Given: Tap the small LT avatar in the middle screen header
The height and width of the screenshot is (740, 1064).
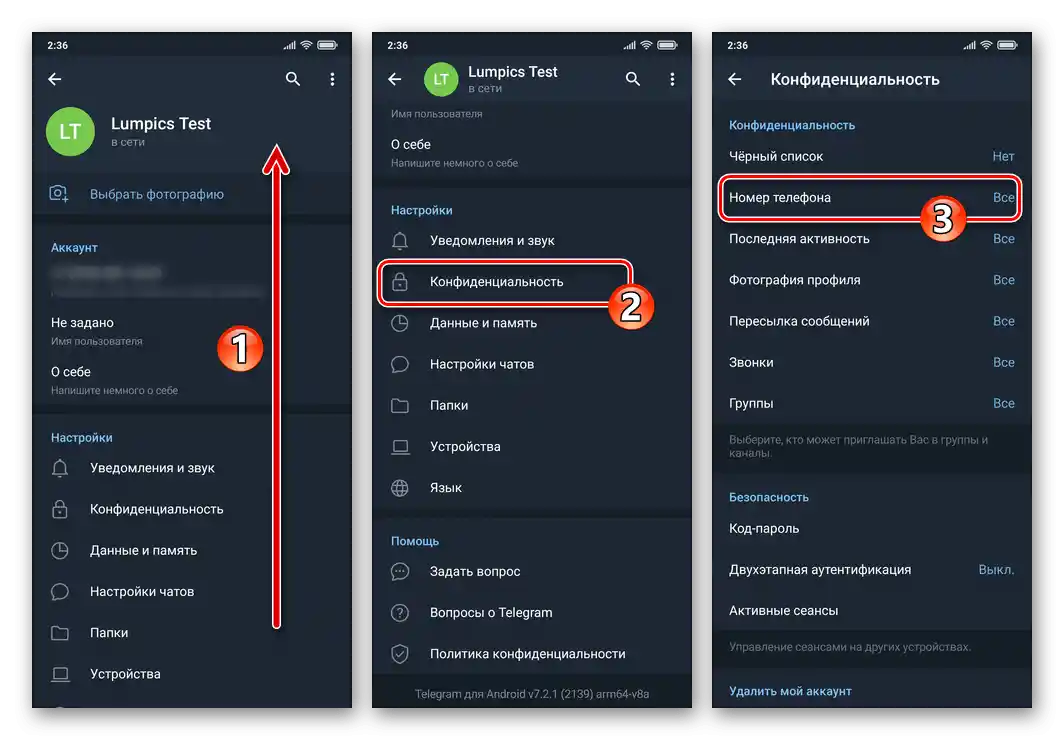Looking at the screenshot, I should tap(441, 79).
